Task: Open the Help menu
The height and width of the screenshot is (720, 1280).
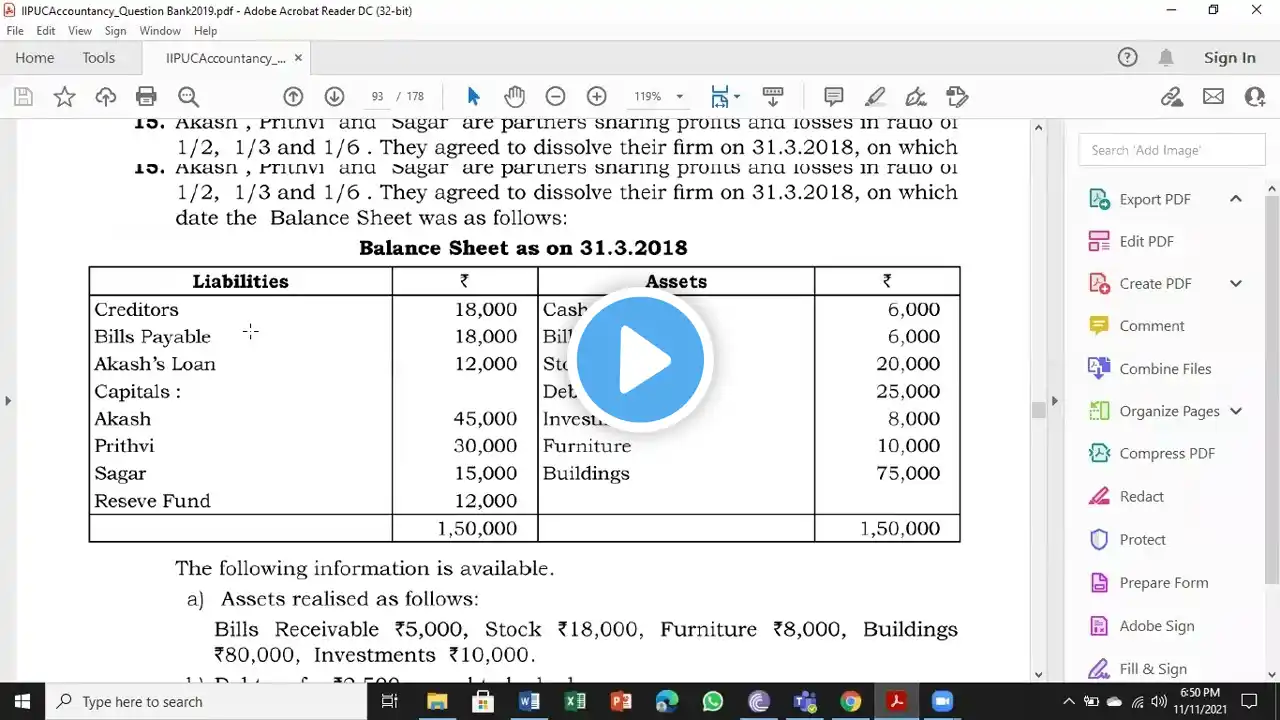Action: point(205,31)
